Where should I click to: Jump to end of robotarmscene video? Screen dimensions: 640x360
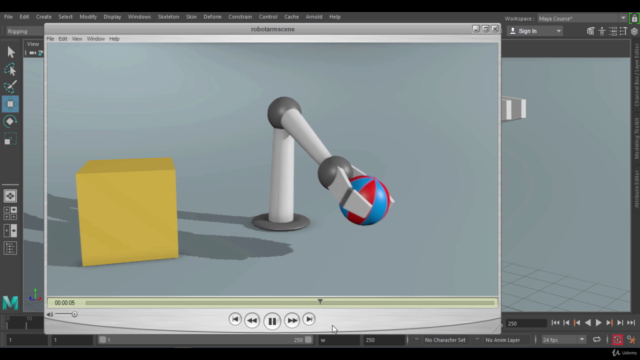309,319
